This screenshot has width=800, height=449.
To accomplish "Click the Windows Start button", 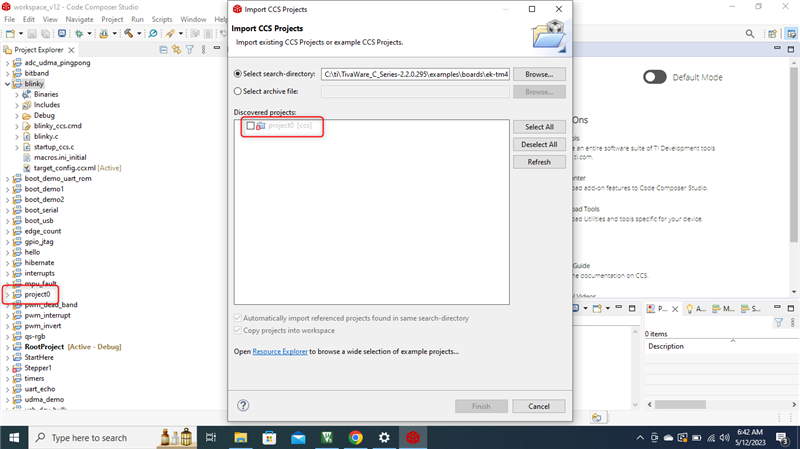I will point(14,438).
